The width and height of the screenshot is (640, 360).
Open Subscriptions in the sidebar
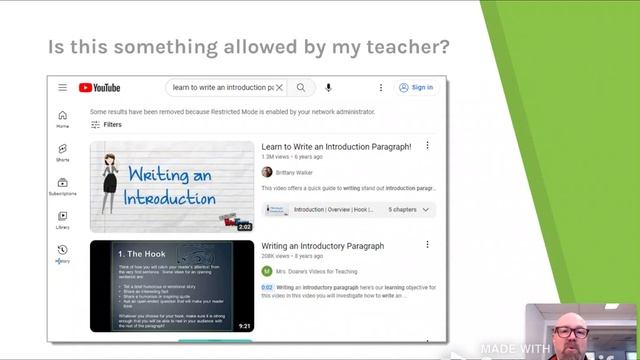tap(62, 187)
